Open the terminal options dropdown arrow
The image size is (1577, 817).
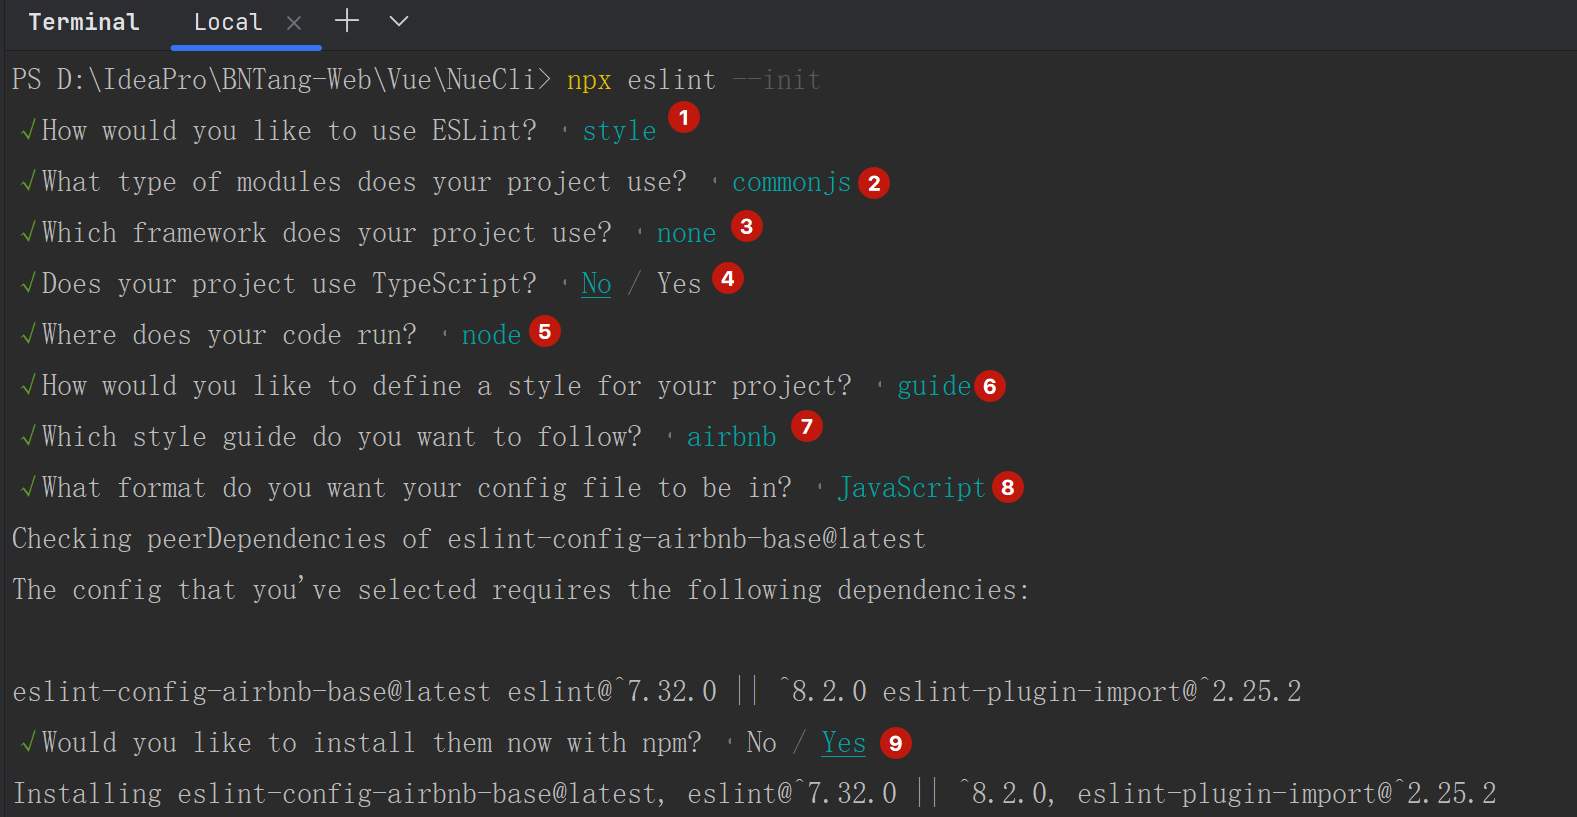[399, 21]
